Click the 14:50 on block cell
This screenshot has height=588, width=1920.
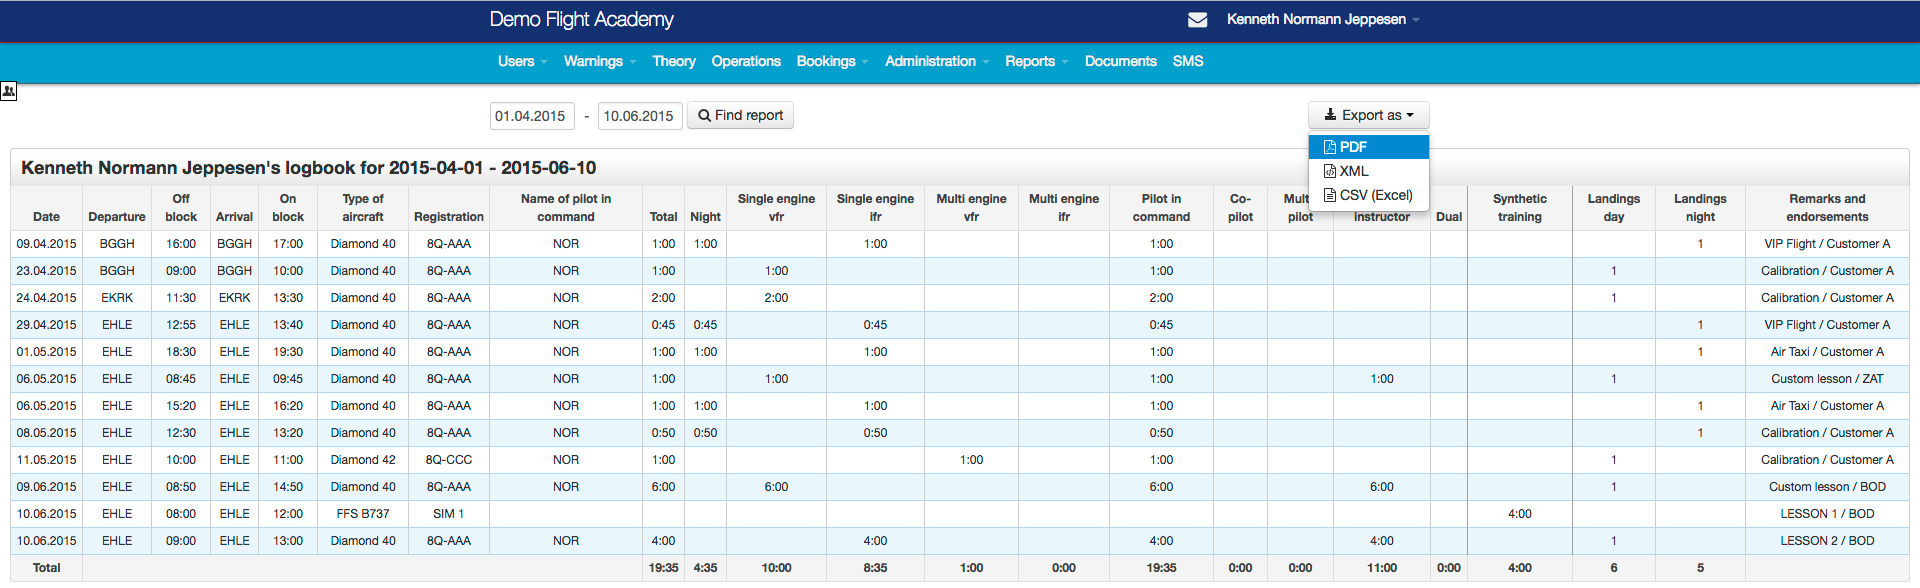[x=288, y=487]
